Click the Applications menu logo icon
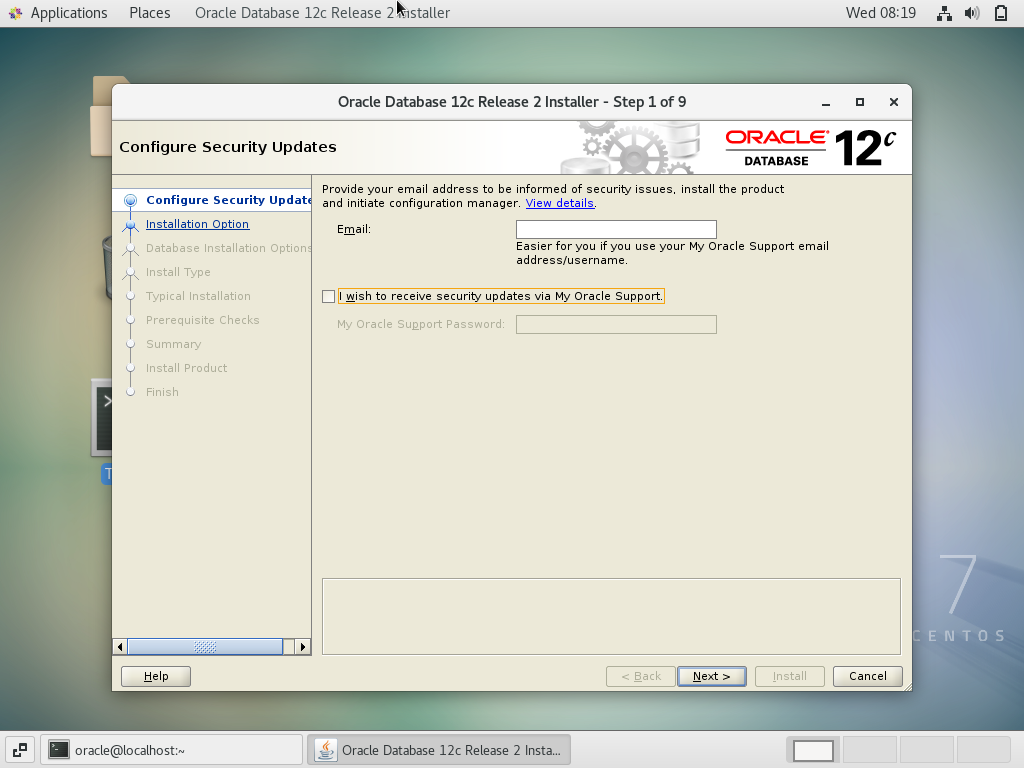This screenshot has height=768, width=1024. 16,13
